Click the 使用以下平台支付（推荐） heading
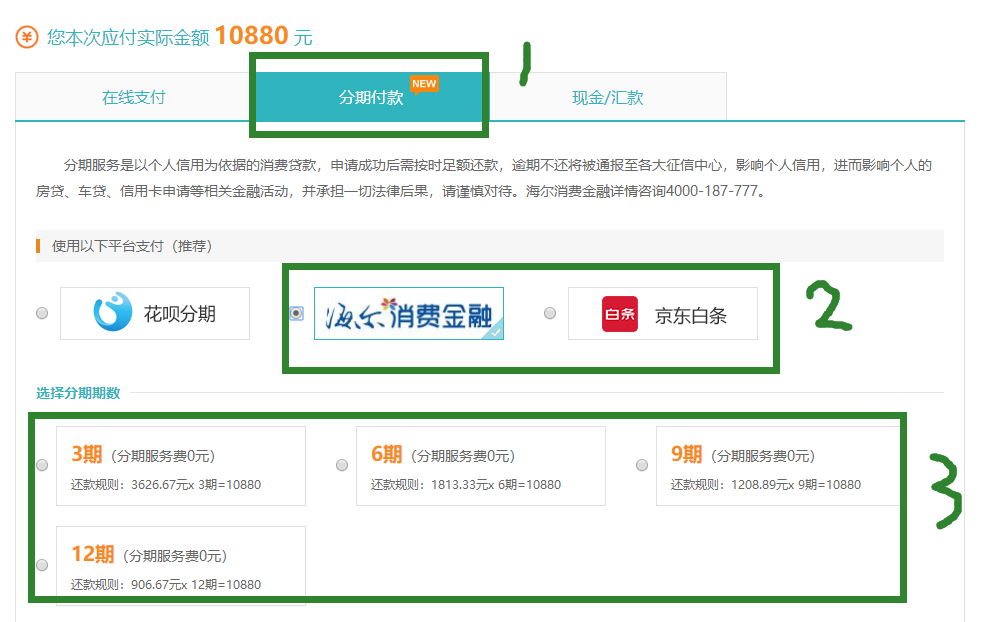Viewport: 987px width, 622px height. pyautogui.click(x=132, y=246)
